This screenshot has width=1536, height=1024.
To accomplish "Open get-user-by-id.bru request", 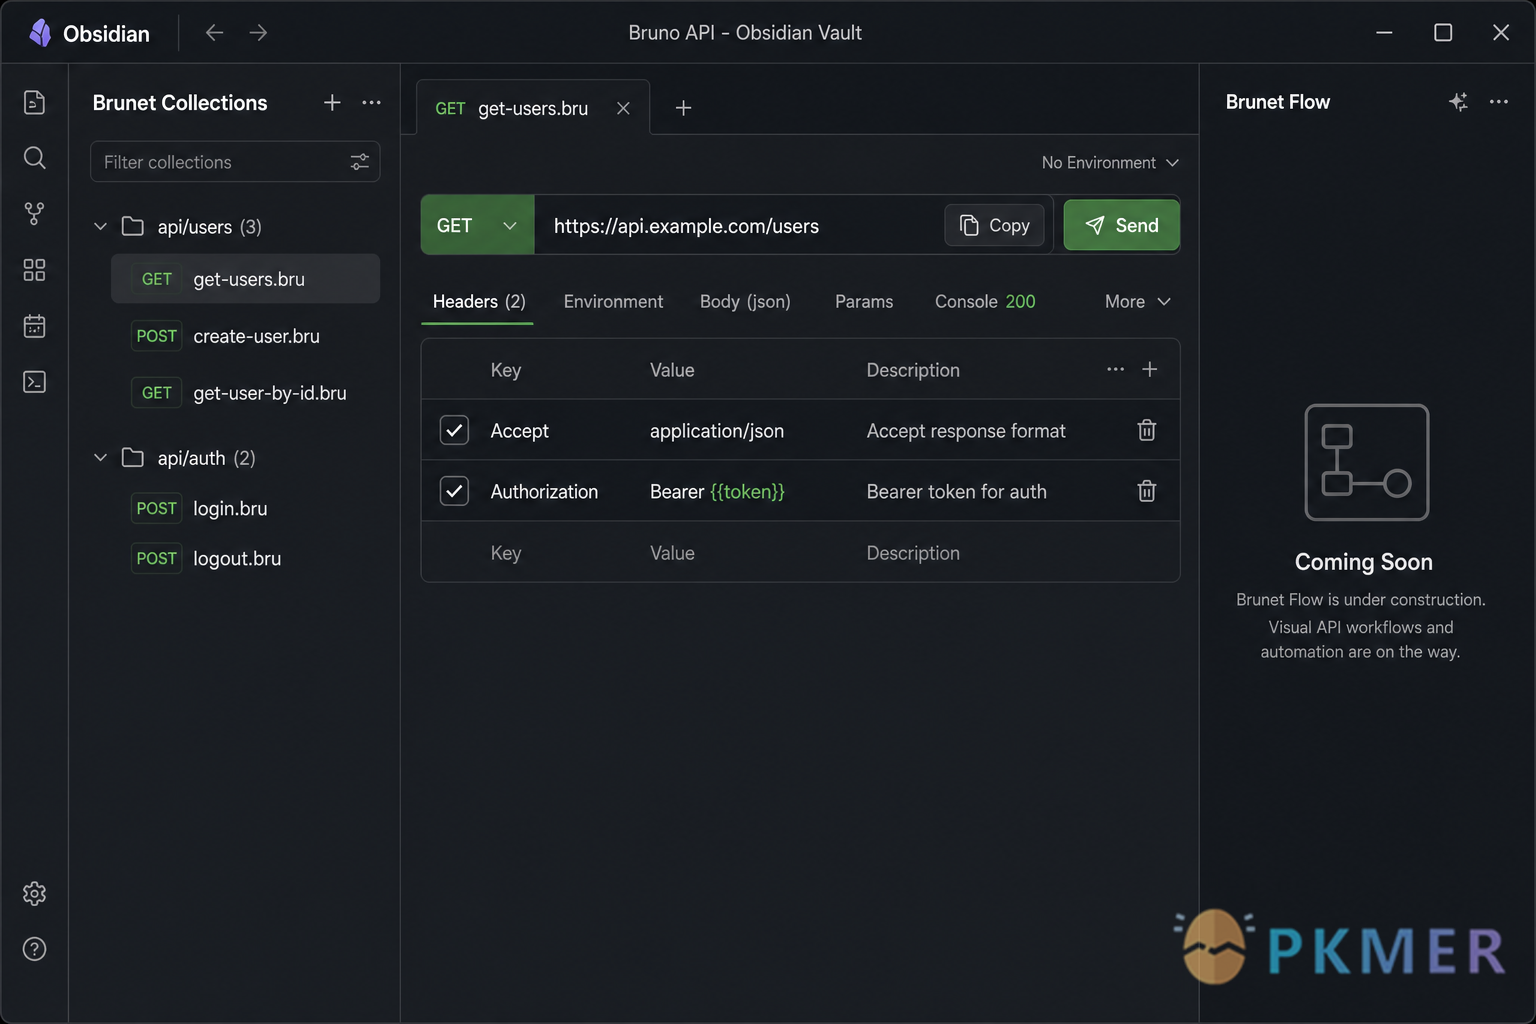I will (x=245, y=393).
